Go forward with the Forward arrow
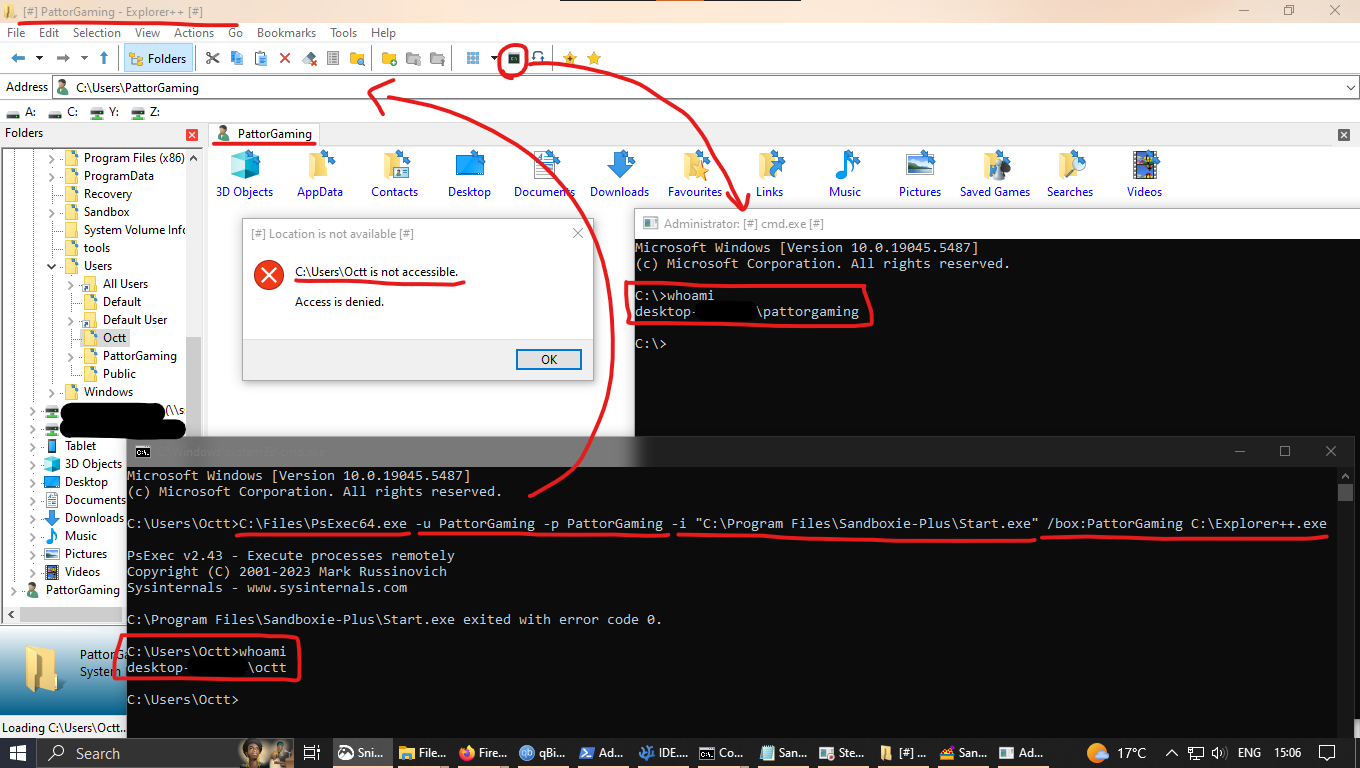The height and width of the screenshot is (768, 1360). pyautogui.click(x=62, y=59)
